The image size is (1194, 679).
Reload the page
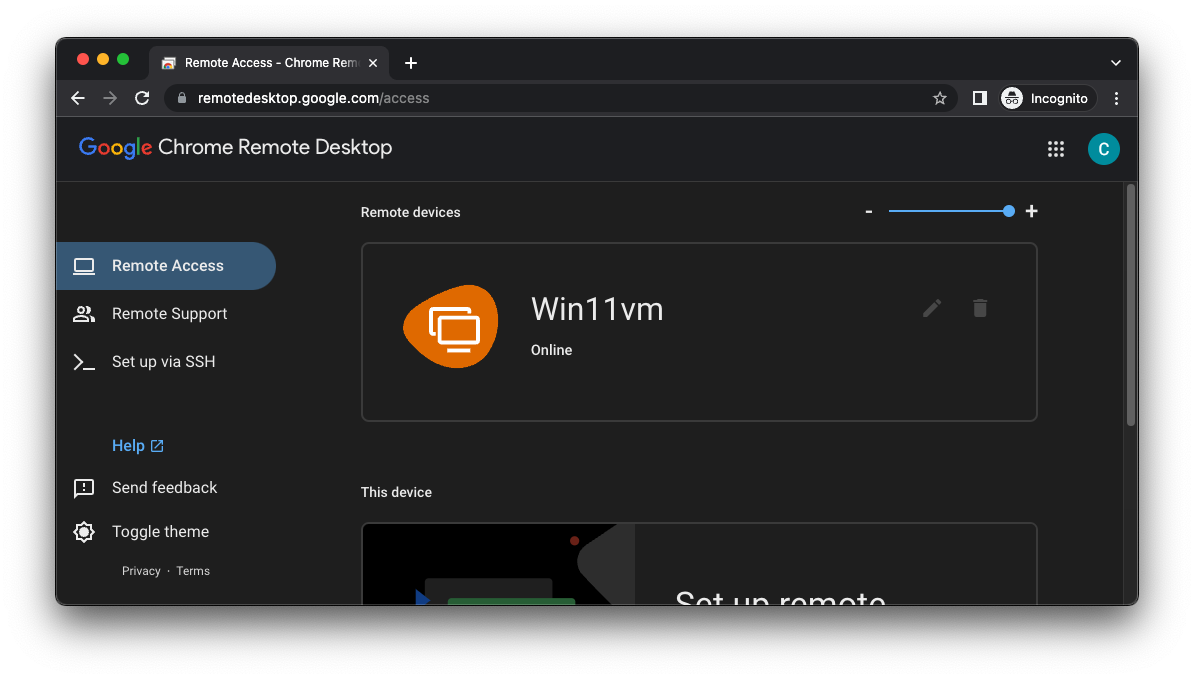click(142, 98)
